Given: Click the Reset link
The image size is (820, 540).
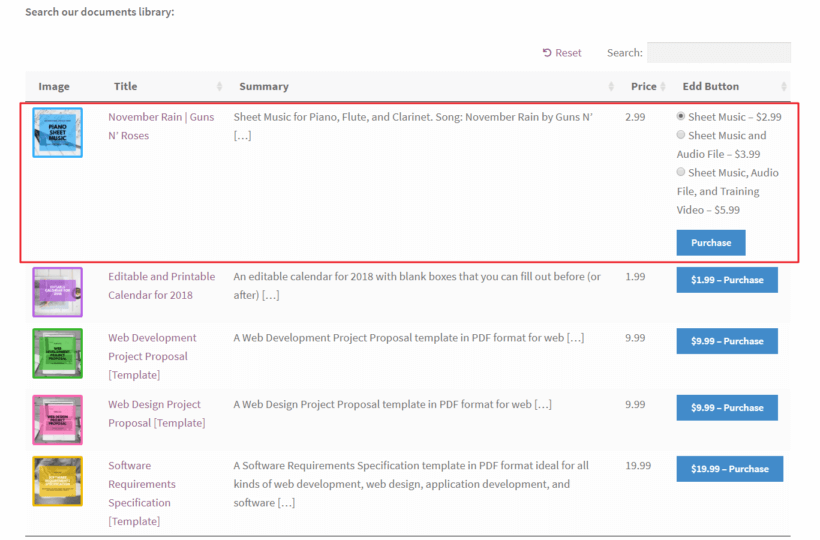Looking at the screenshot, I should coord(562,53).
